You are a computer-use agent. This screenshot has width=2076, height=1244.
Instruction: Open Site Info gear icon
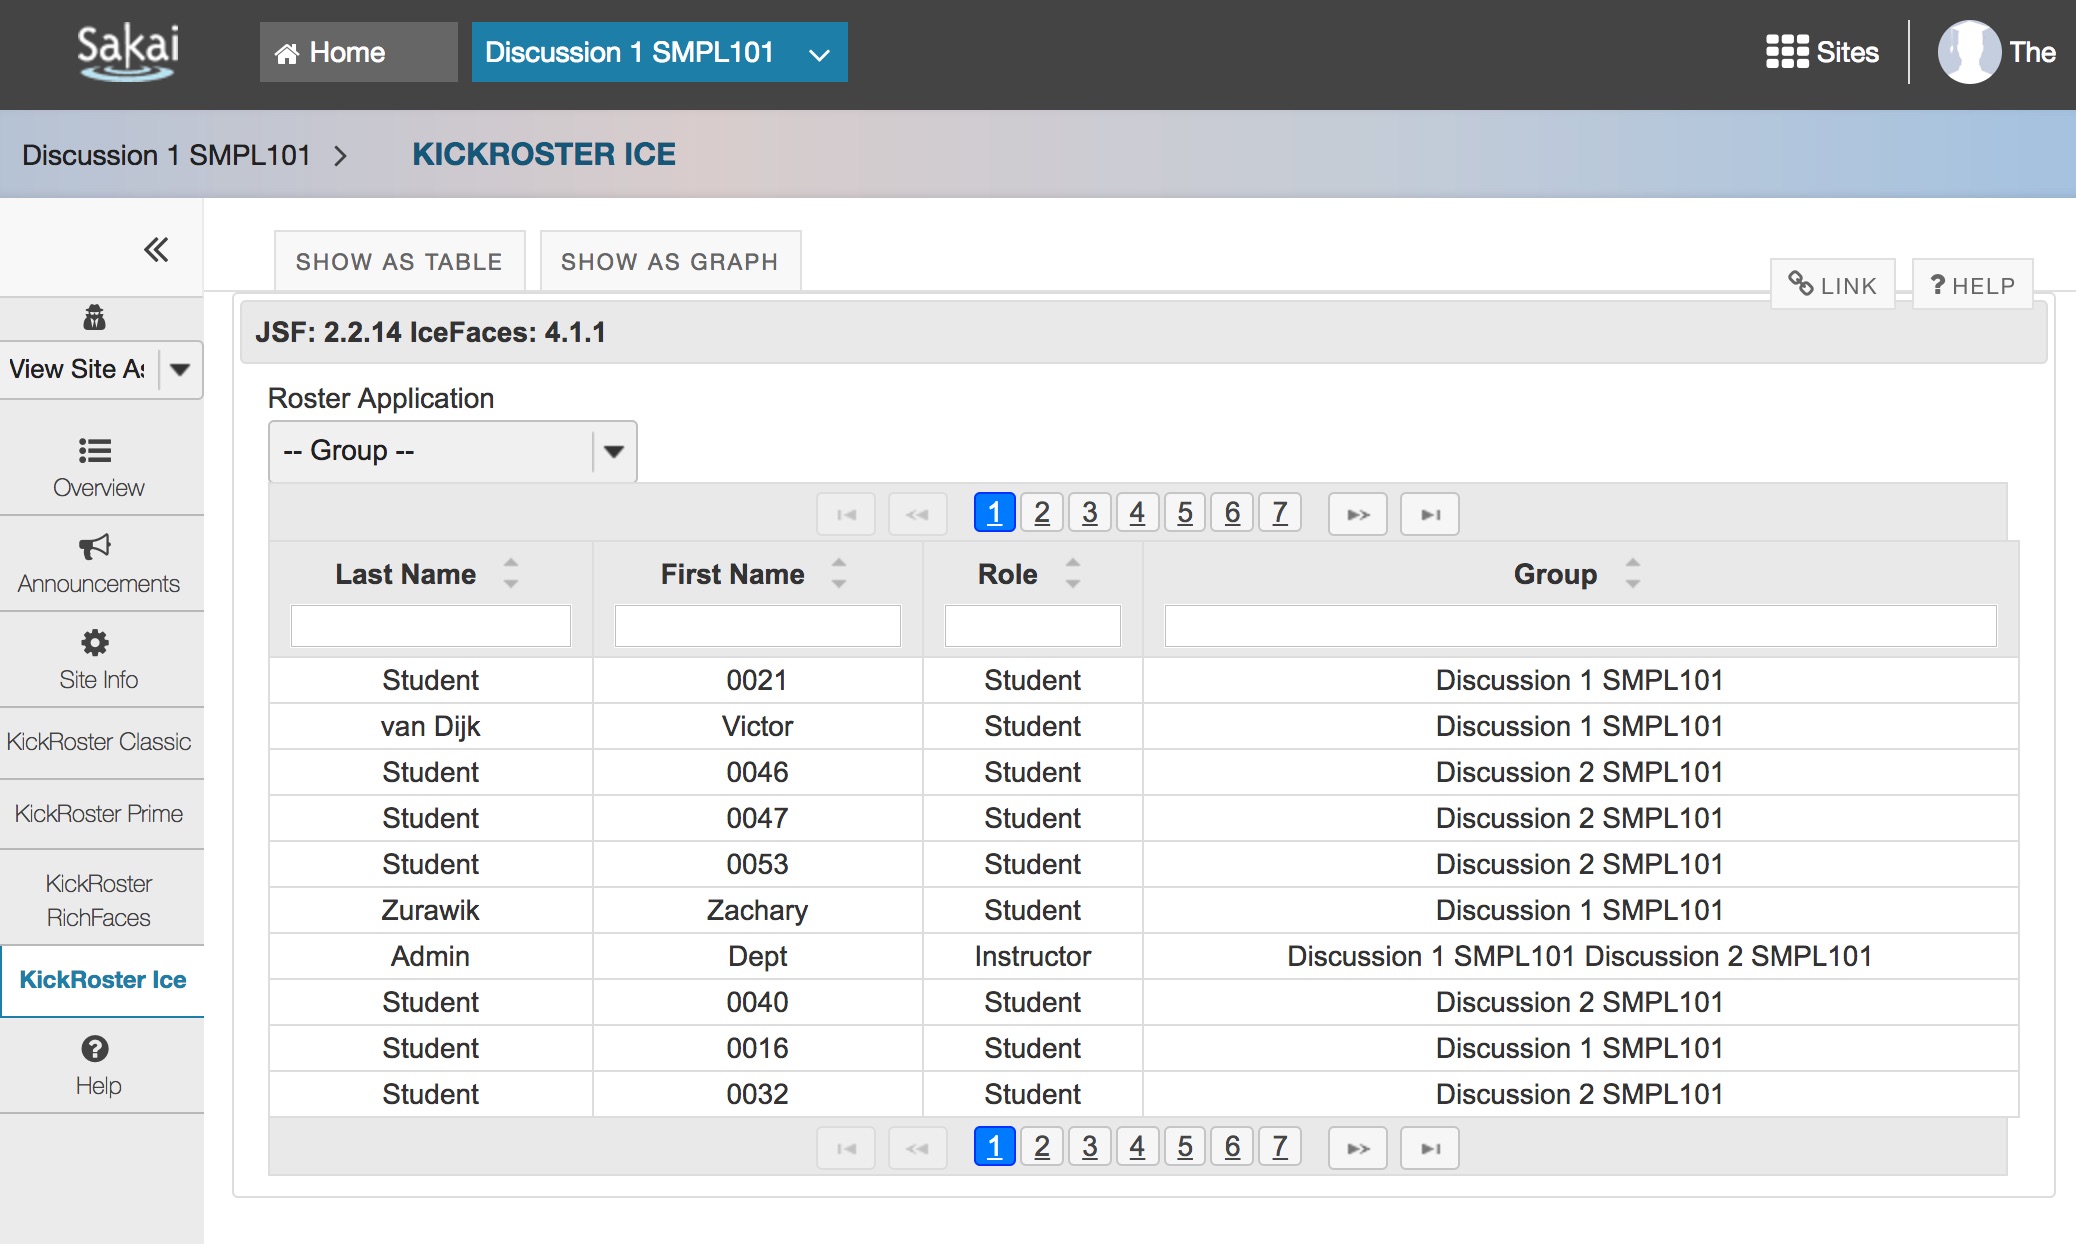tap(95, 642)
